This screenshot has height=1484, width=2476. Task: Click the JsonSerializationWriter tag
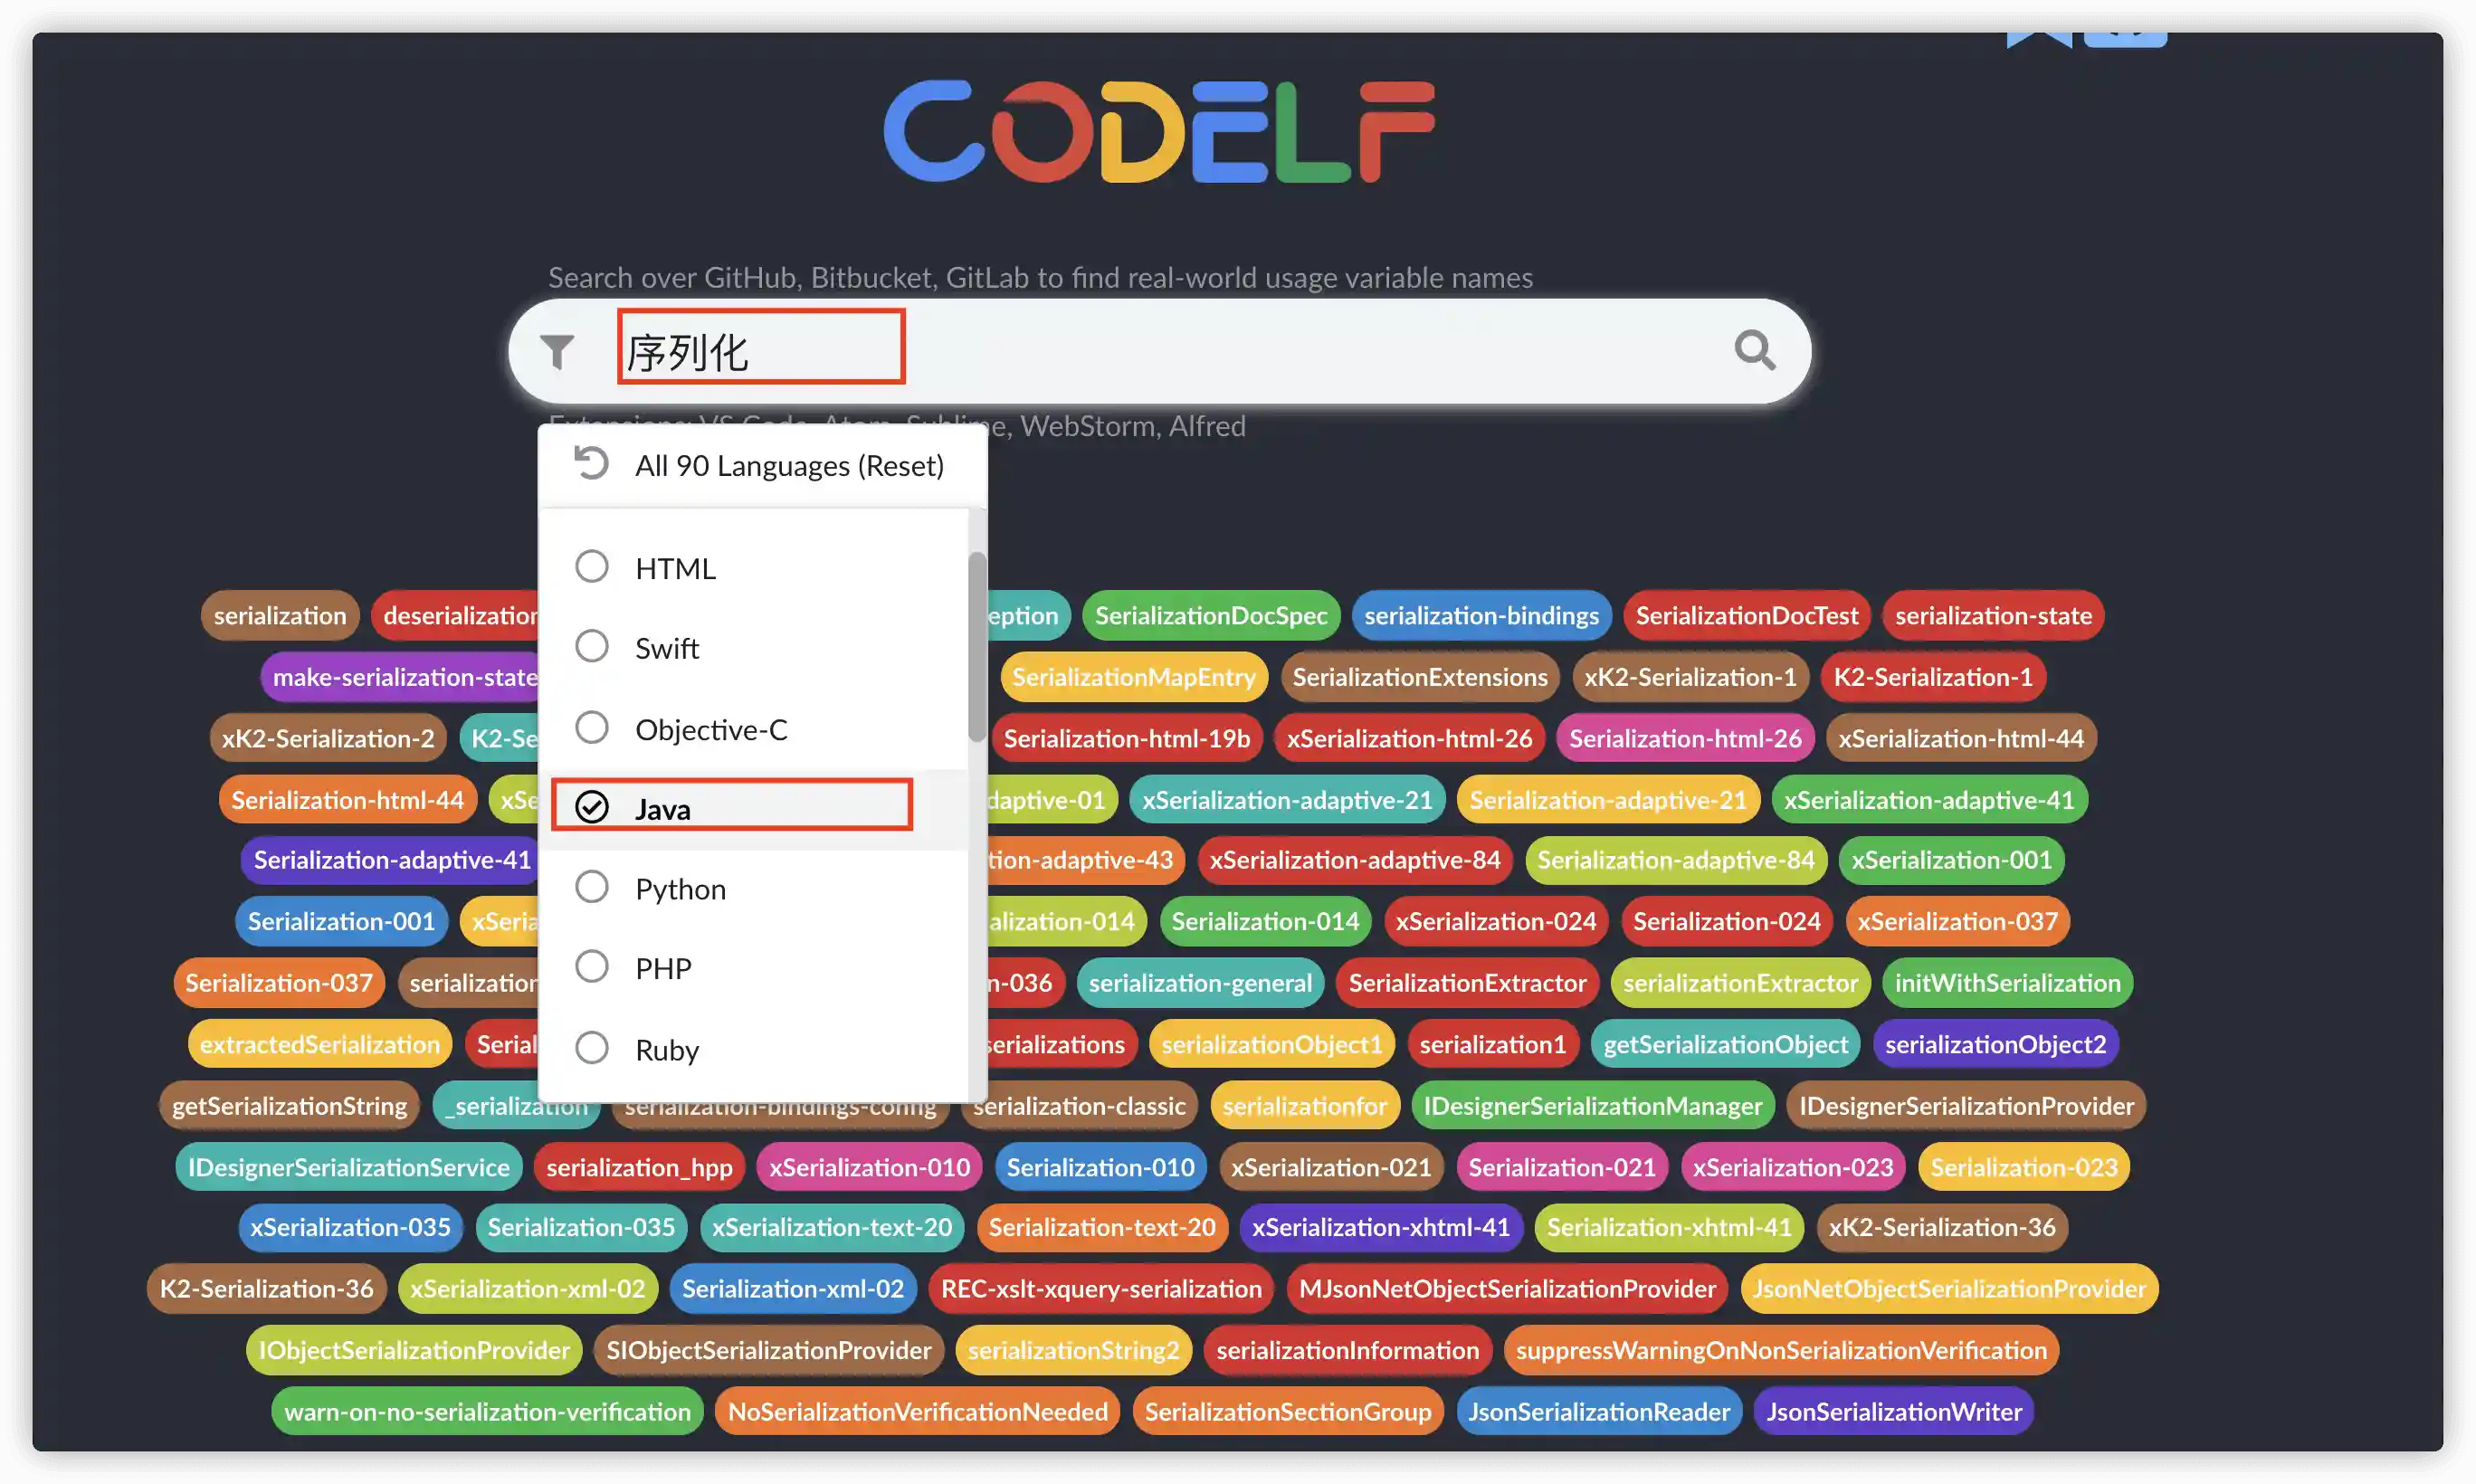pyautogui.click(x=1893, y=1411)
